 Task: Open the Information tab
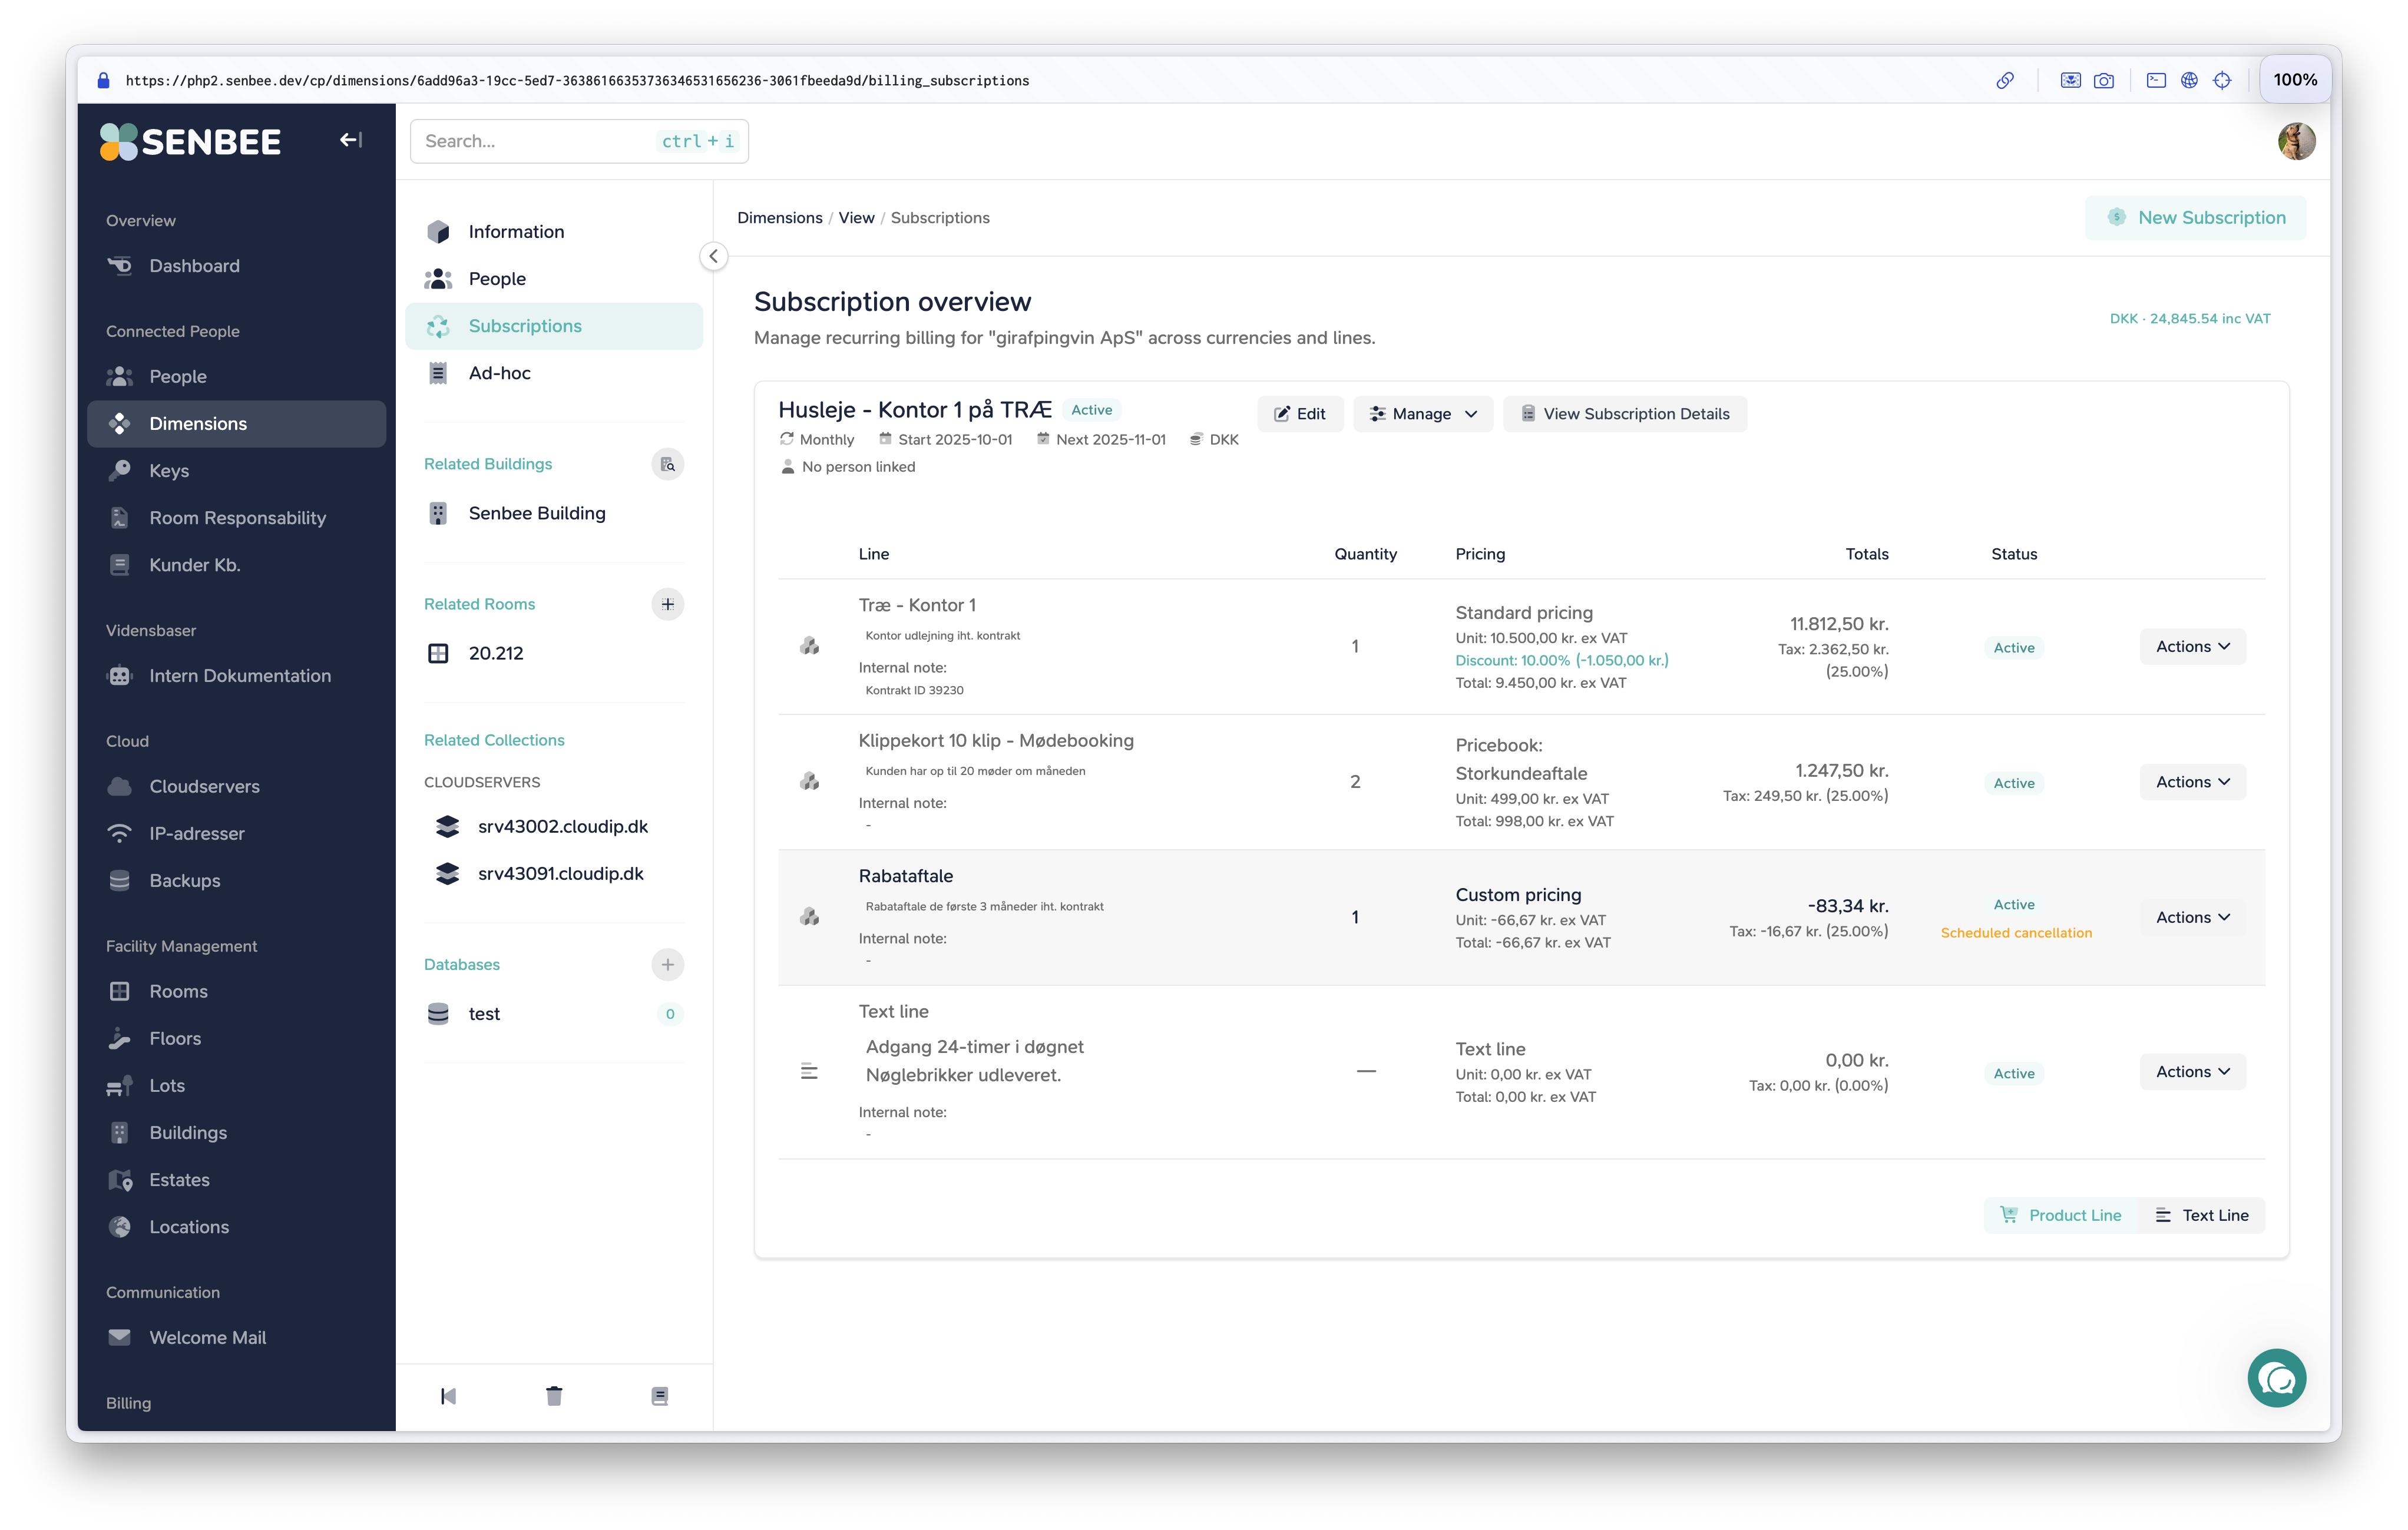coord(554,232)
